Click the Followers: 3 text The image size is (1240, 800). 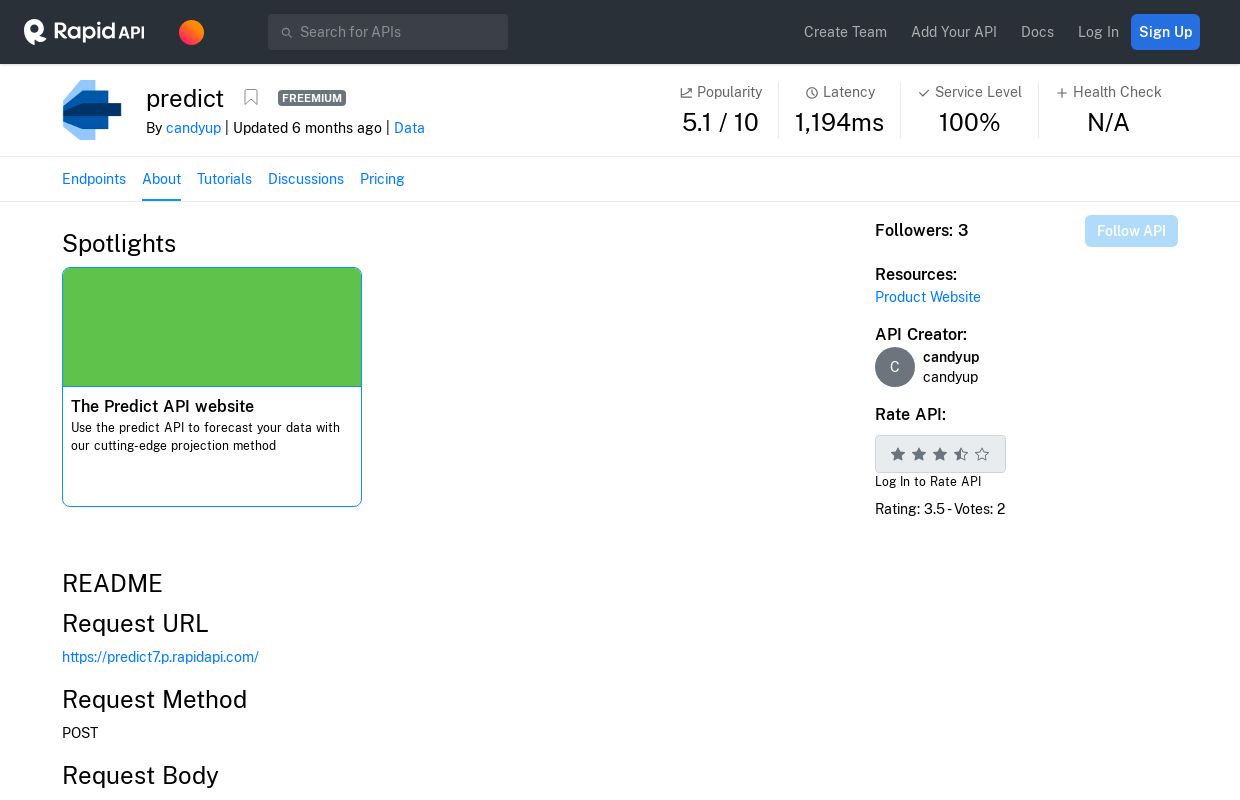(921, 231)
